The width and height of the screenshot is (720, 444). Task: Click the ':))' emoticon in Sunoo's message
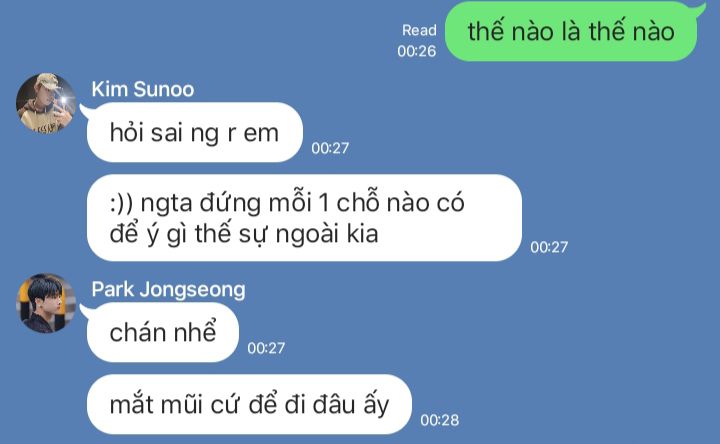(122, 203)
